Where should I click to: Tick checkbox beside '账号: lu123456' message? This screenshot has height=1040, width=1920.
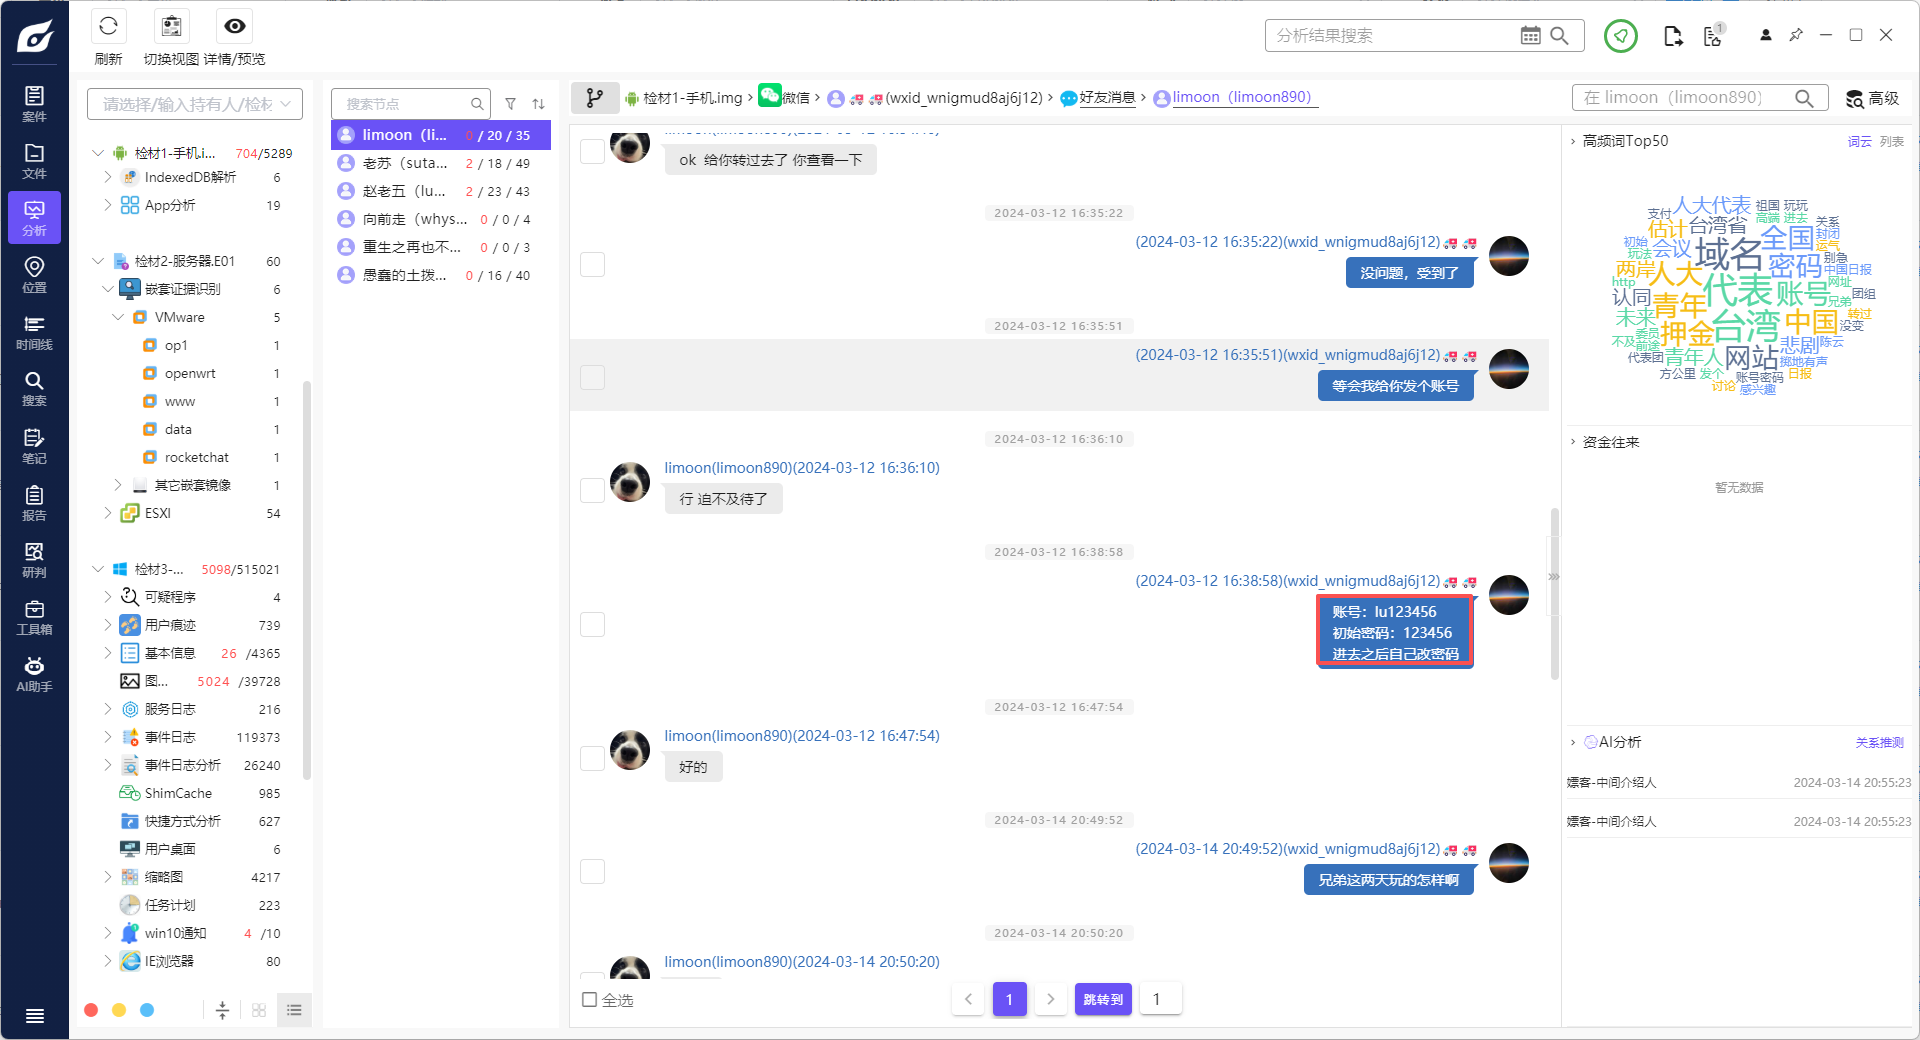[x=593, y=624]
